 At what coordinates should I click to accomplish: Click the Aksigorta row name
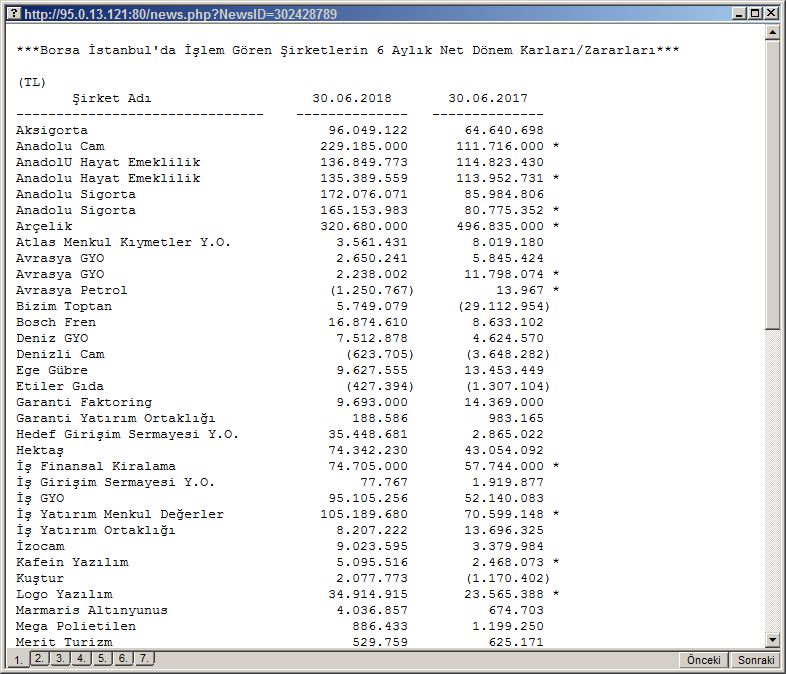click(52, 130)
